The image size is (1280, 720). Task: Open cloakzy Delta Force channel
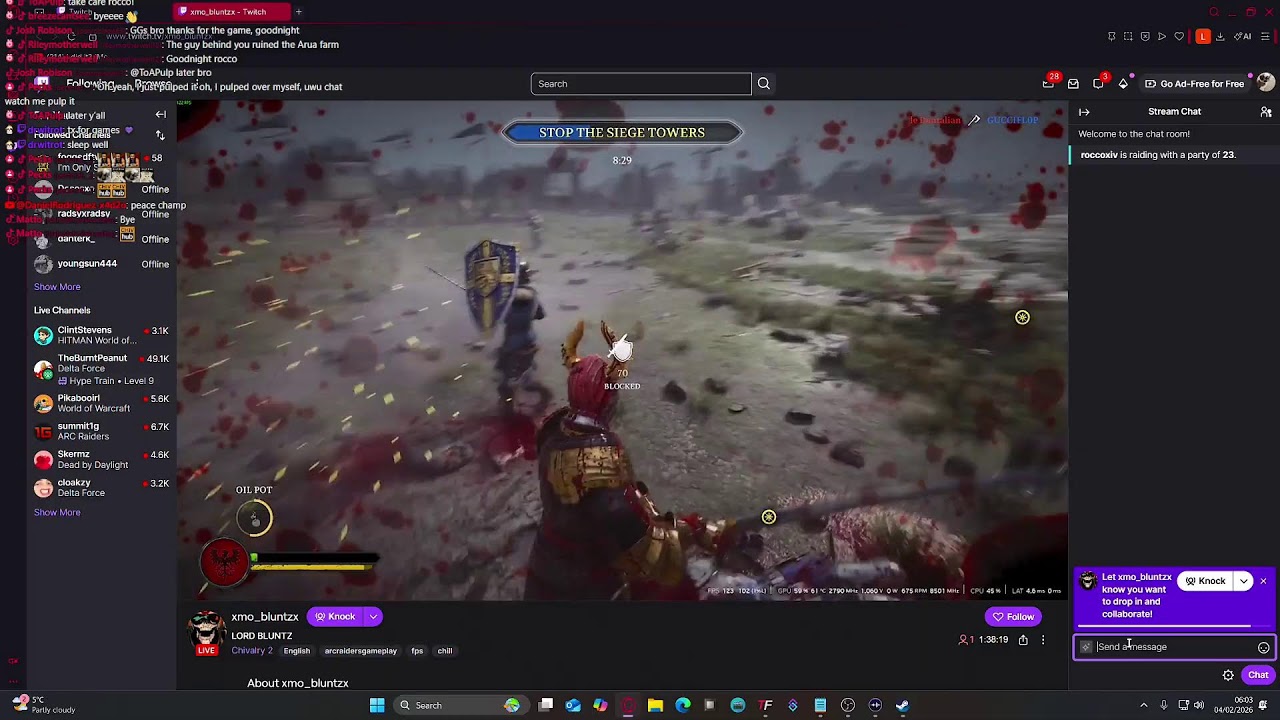[101, 487]
